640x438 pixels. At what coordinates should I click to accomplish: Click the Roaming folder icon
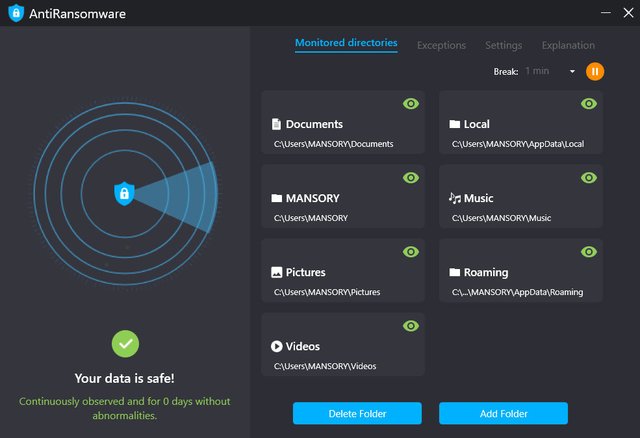454,272
